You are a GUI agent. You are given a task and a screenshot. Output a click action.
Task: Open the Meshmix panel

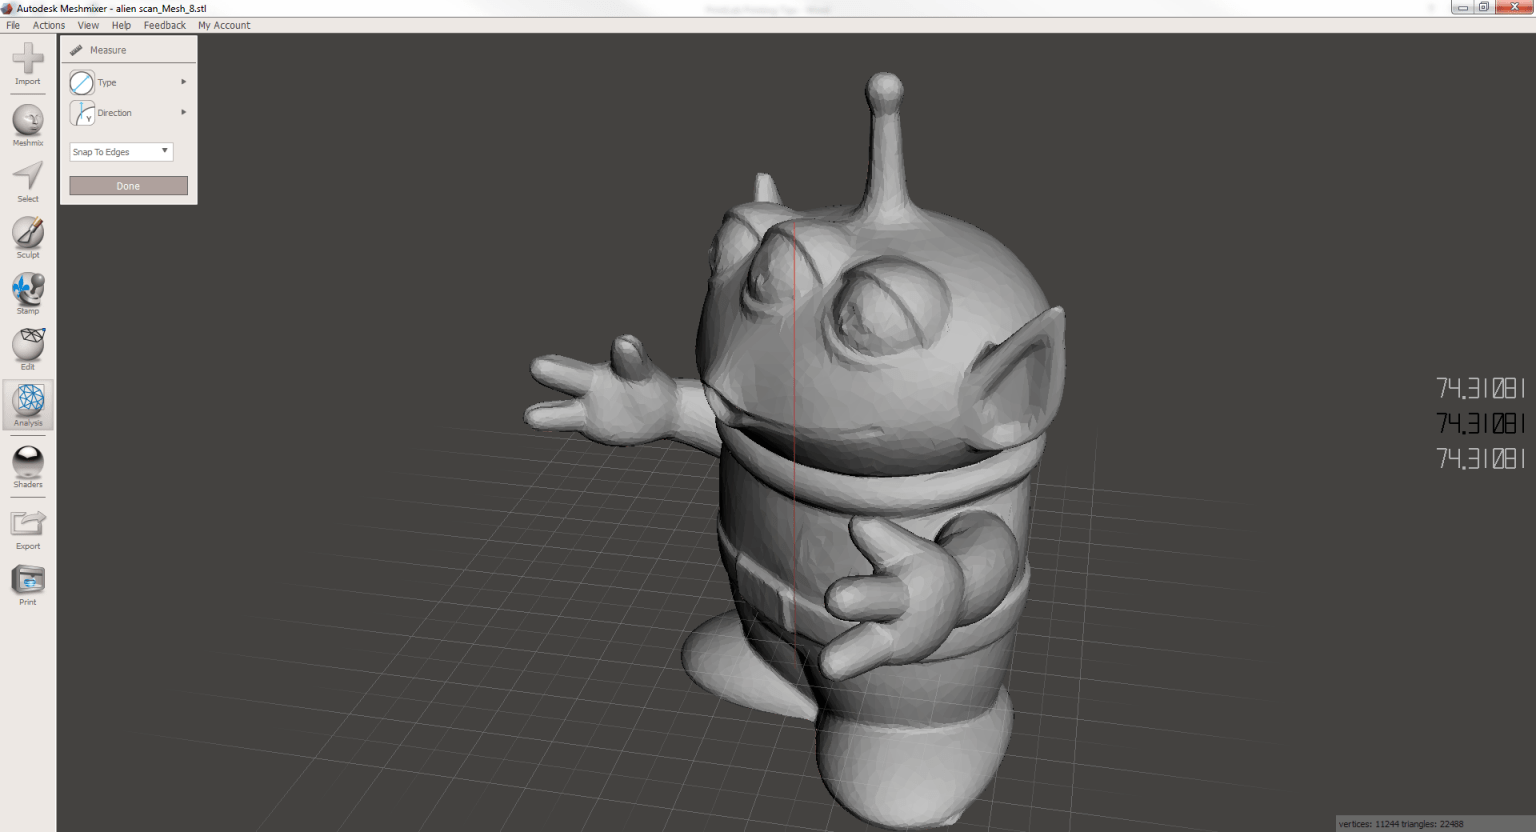28,125
